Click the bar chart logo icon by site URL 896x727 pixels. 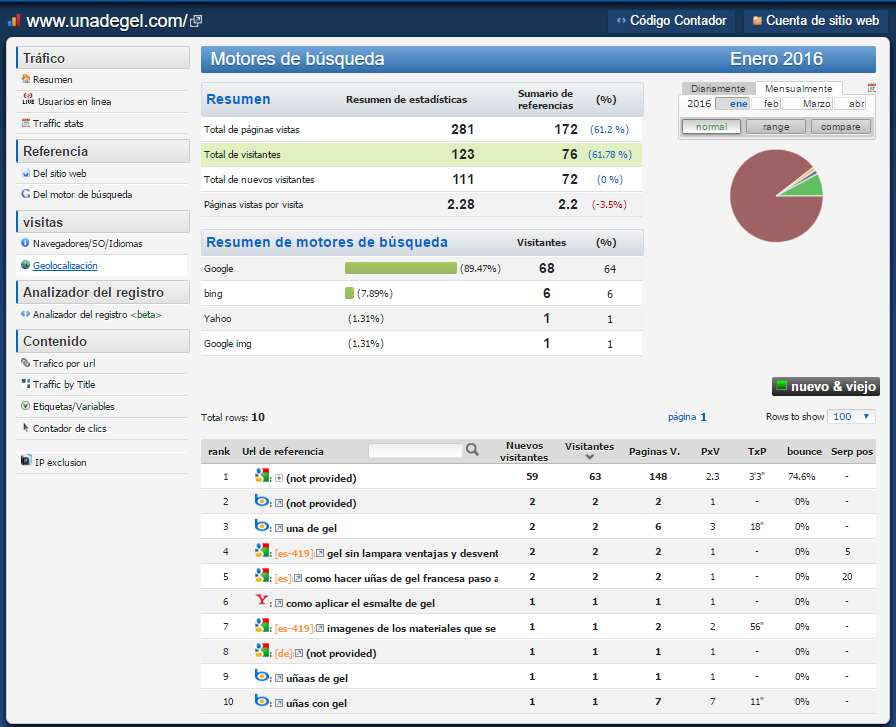[14, 21]
